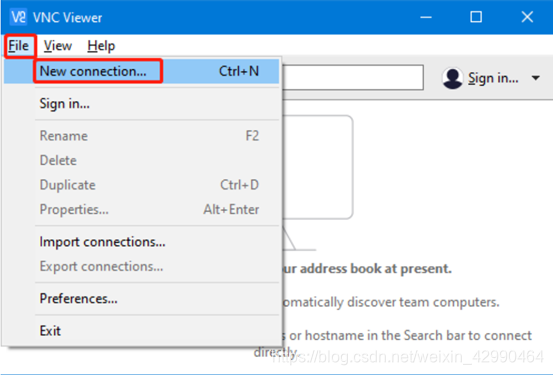
Task: Focus the address search bar
Action: point(353,77)
